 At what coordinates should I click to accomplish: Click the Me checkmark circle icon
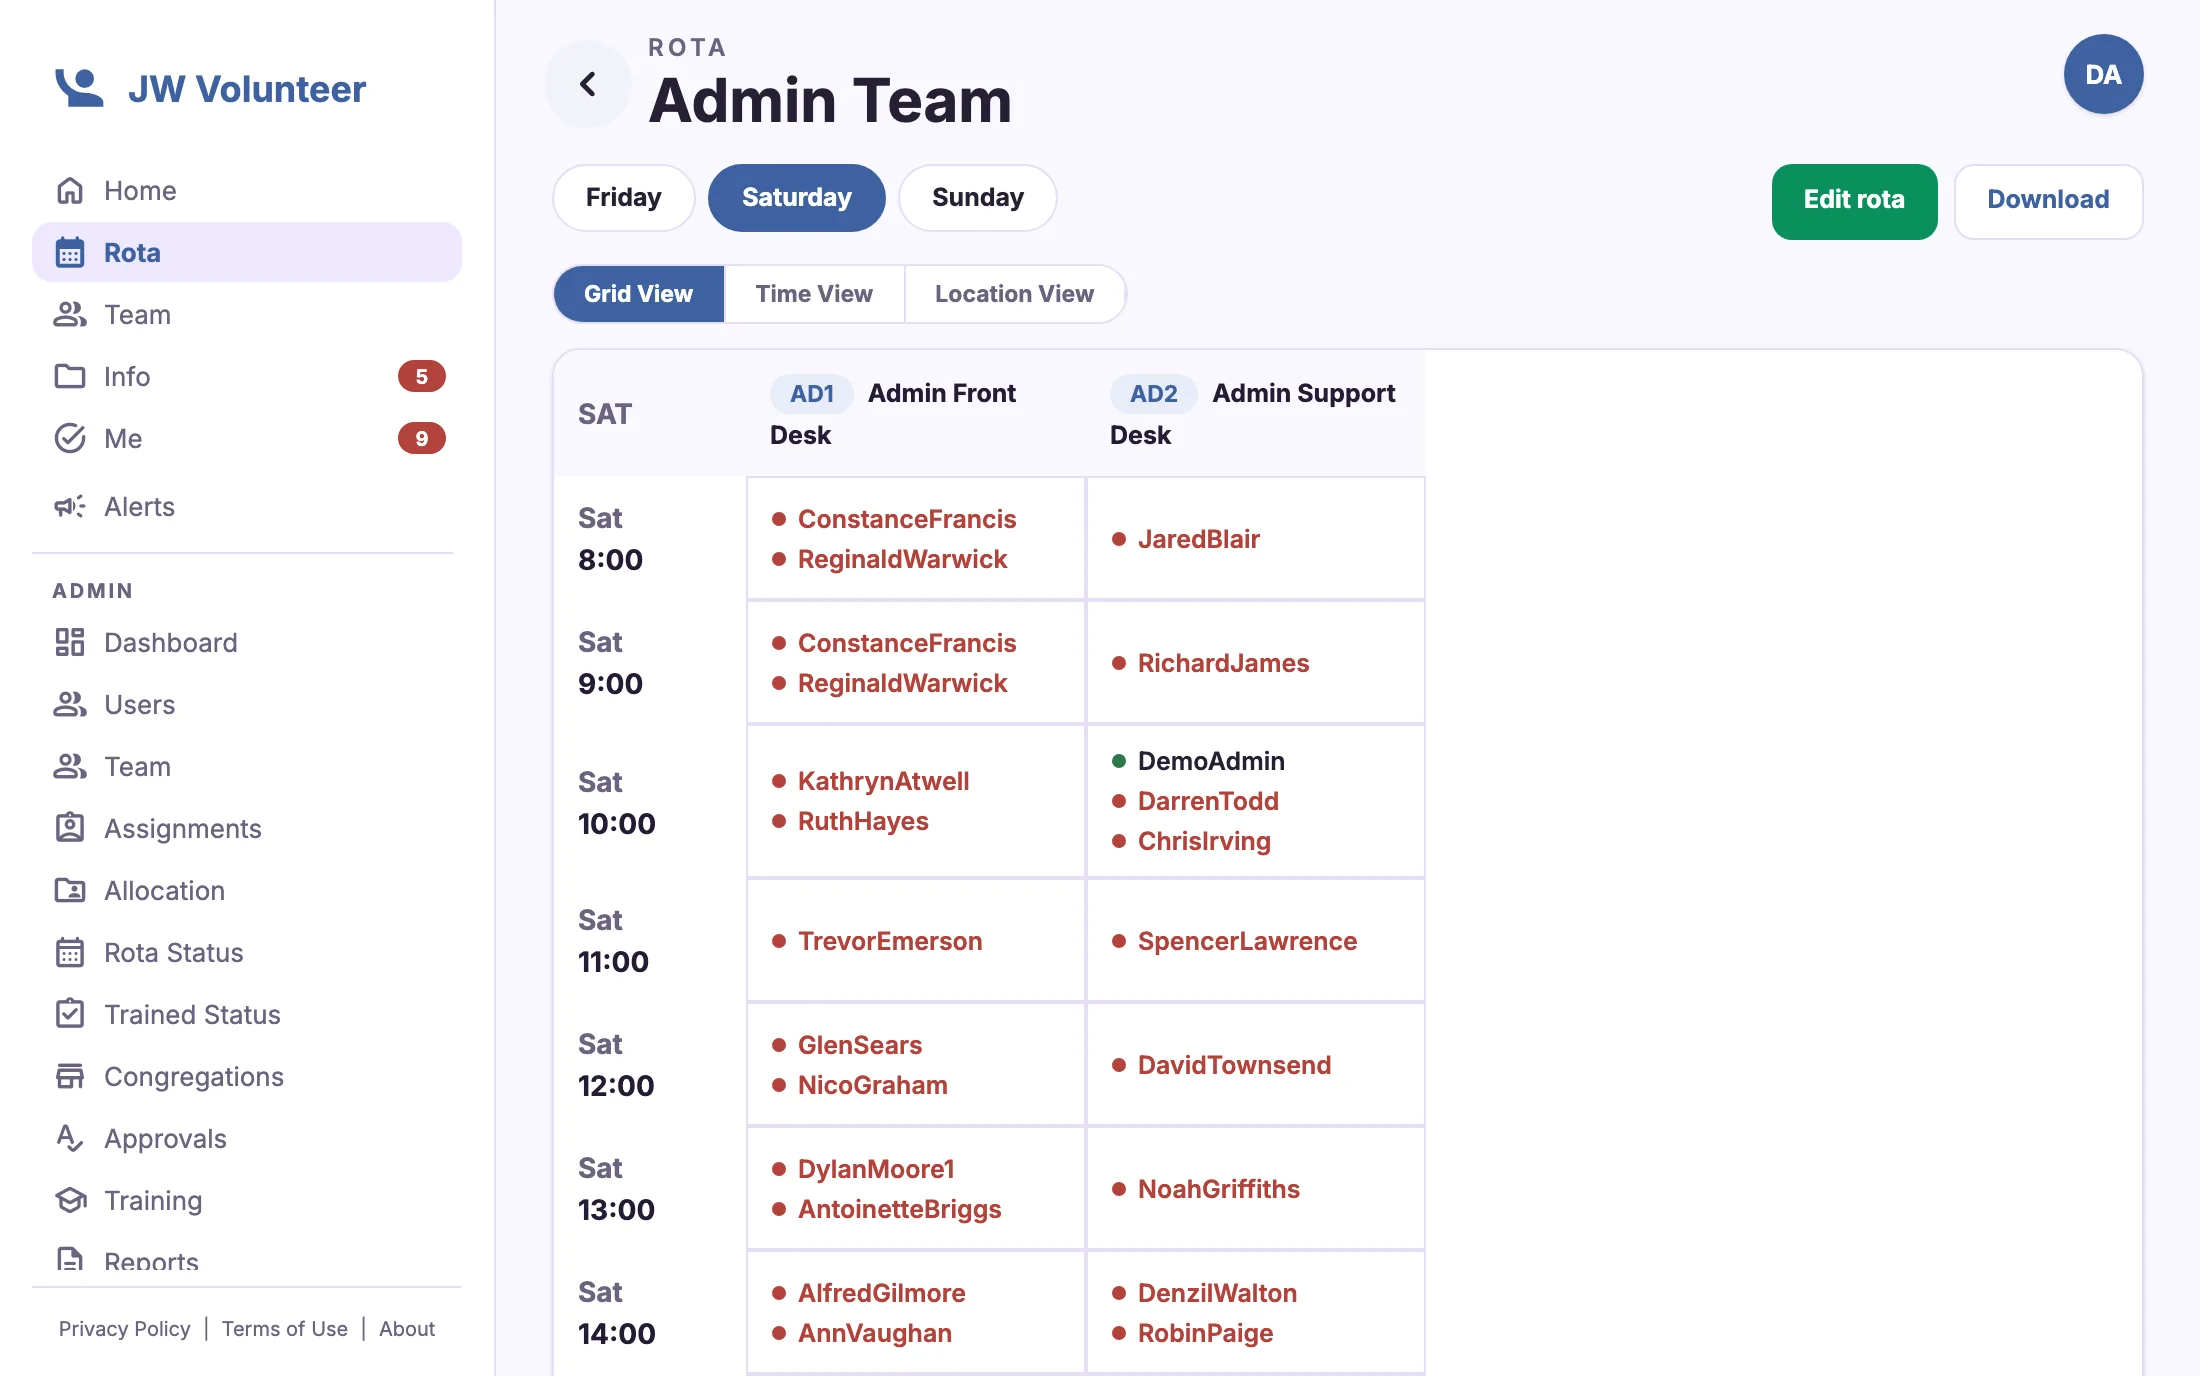(x=70, y=438)
